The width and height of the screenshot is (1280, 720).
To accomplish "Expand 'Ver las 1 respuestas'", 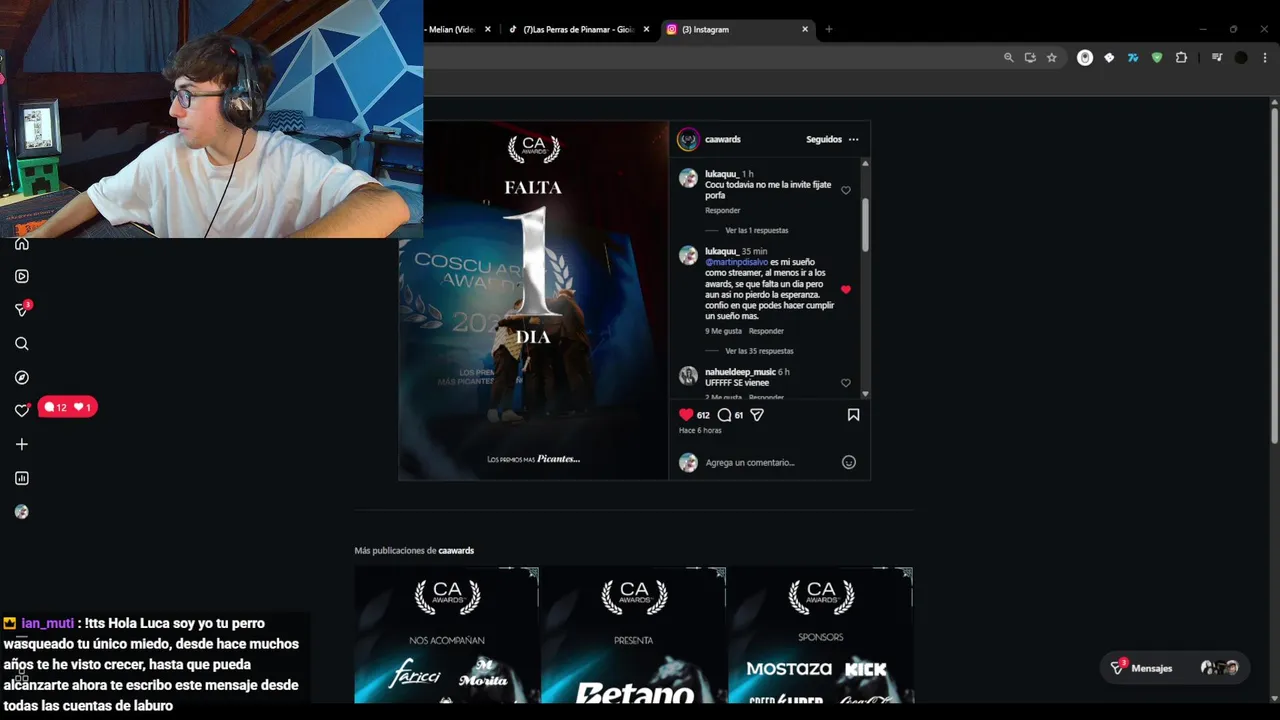I will tap(757, 231).
